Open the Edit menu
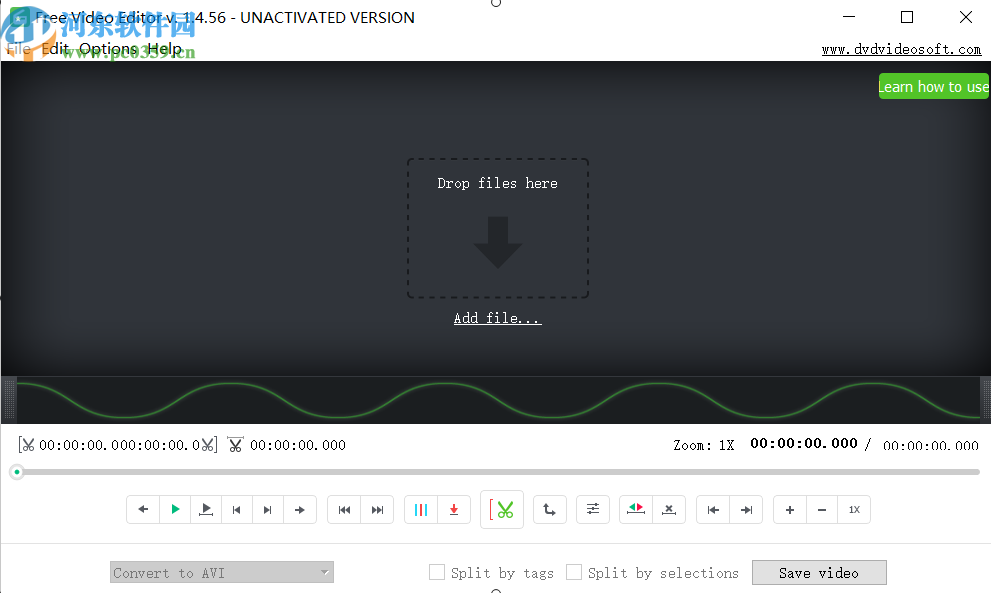The width and height of the screenshot is (991, 593). click(x=55, y=49)
